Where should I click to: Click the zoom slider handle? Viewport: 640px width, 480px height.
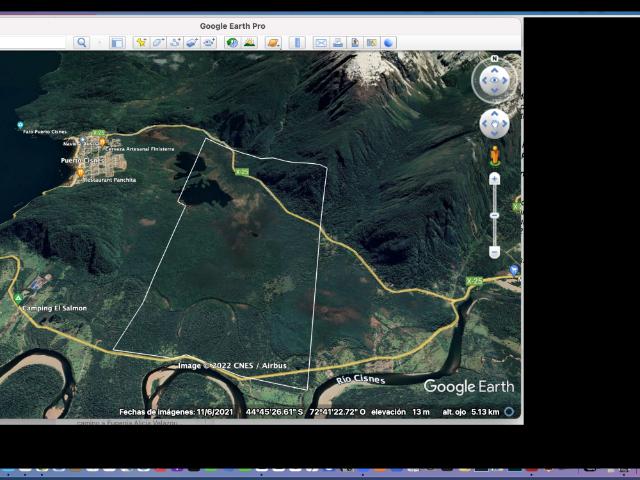pyautogui.click(x=494, y=215)
